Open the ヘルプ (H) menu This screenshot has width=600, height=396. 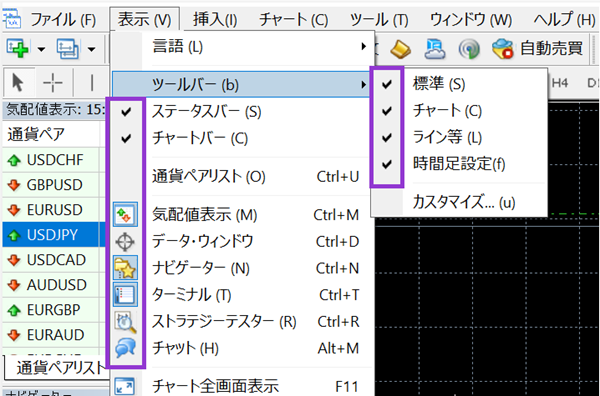click(564, 19)
